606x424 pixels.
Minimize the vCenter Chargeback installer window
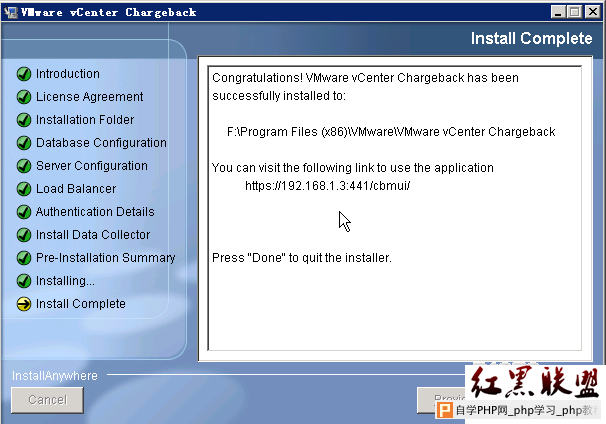(x=558, y=12)
